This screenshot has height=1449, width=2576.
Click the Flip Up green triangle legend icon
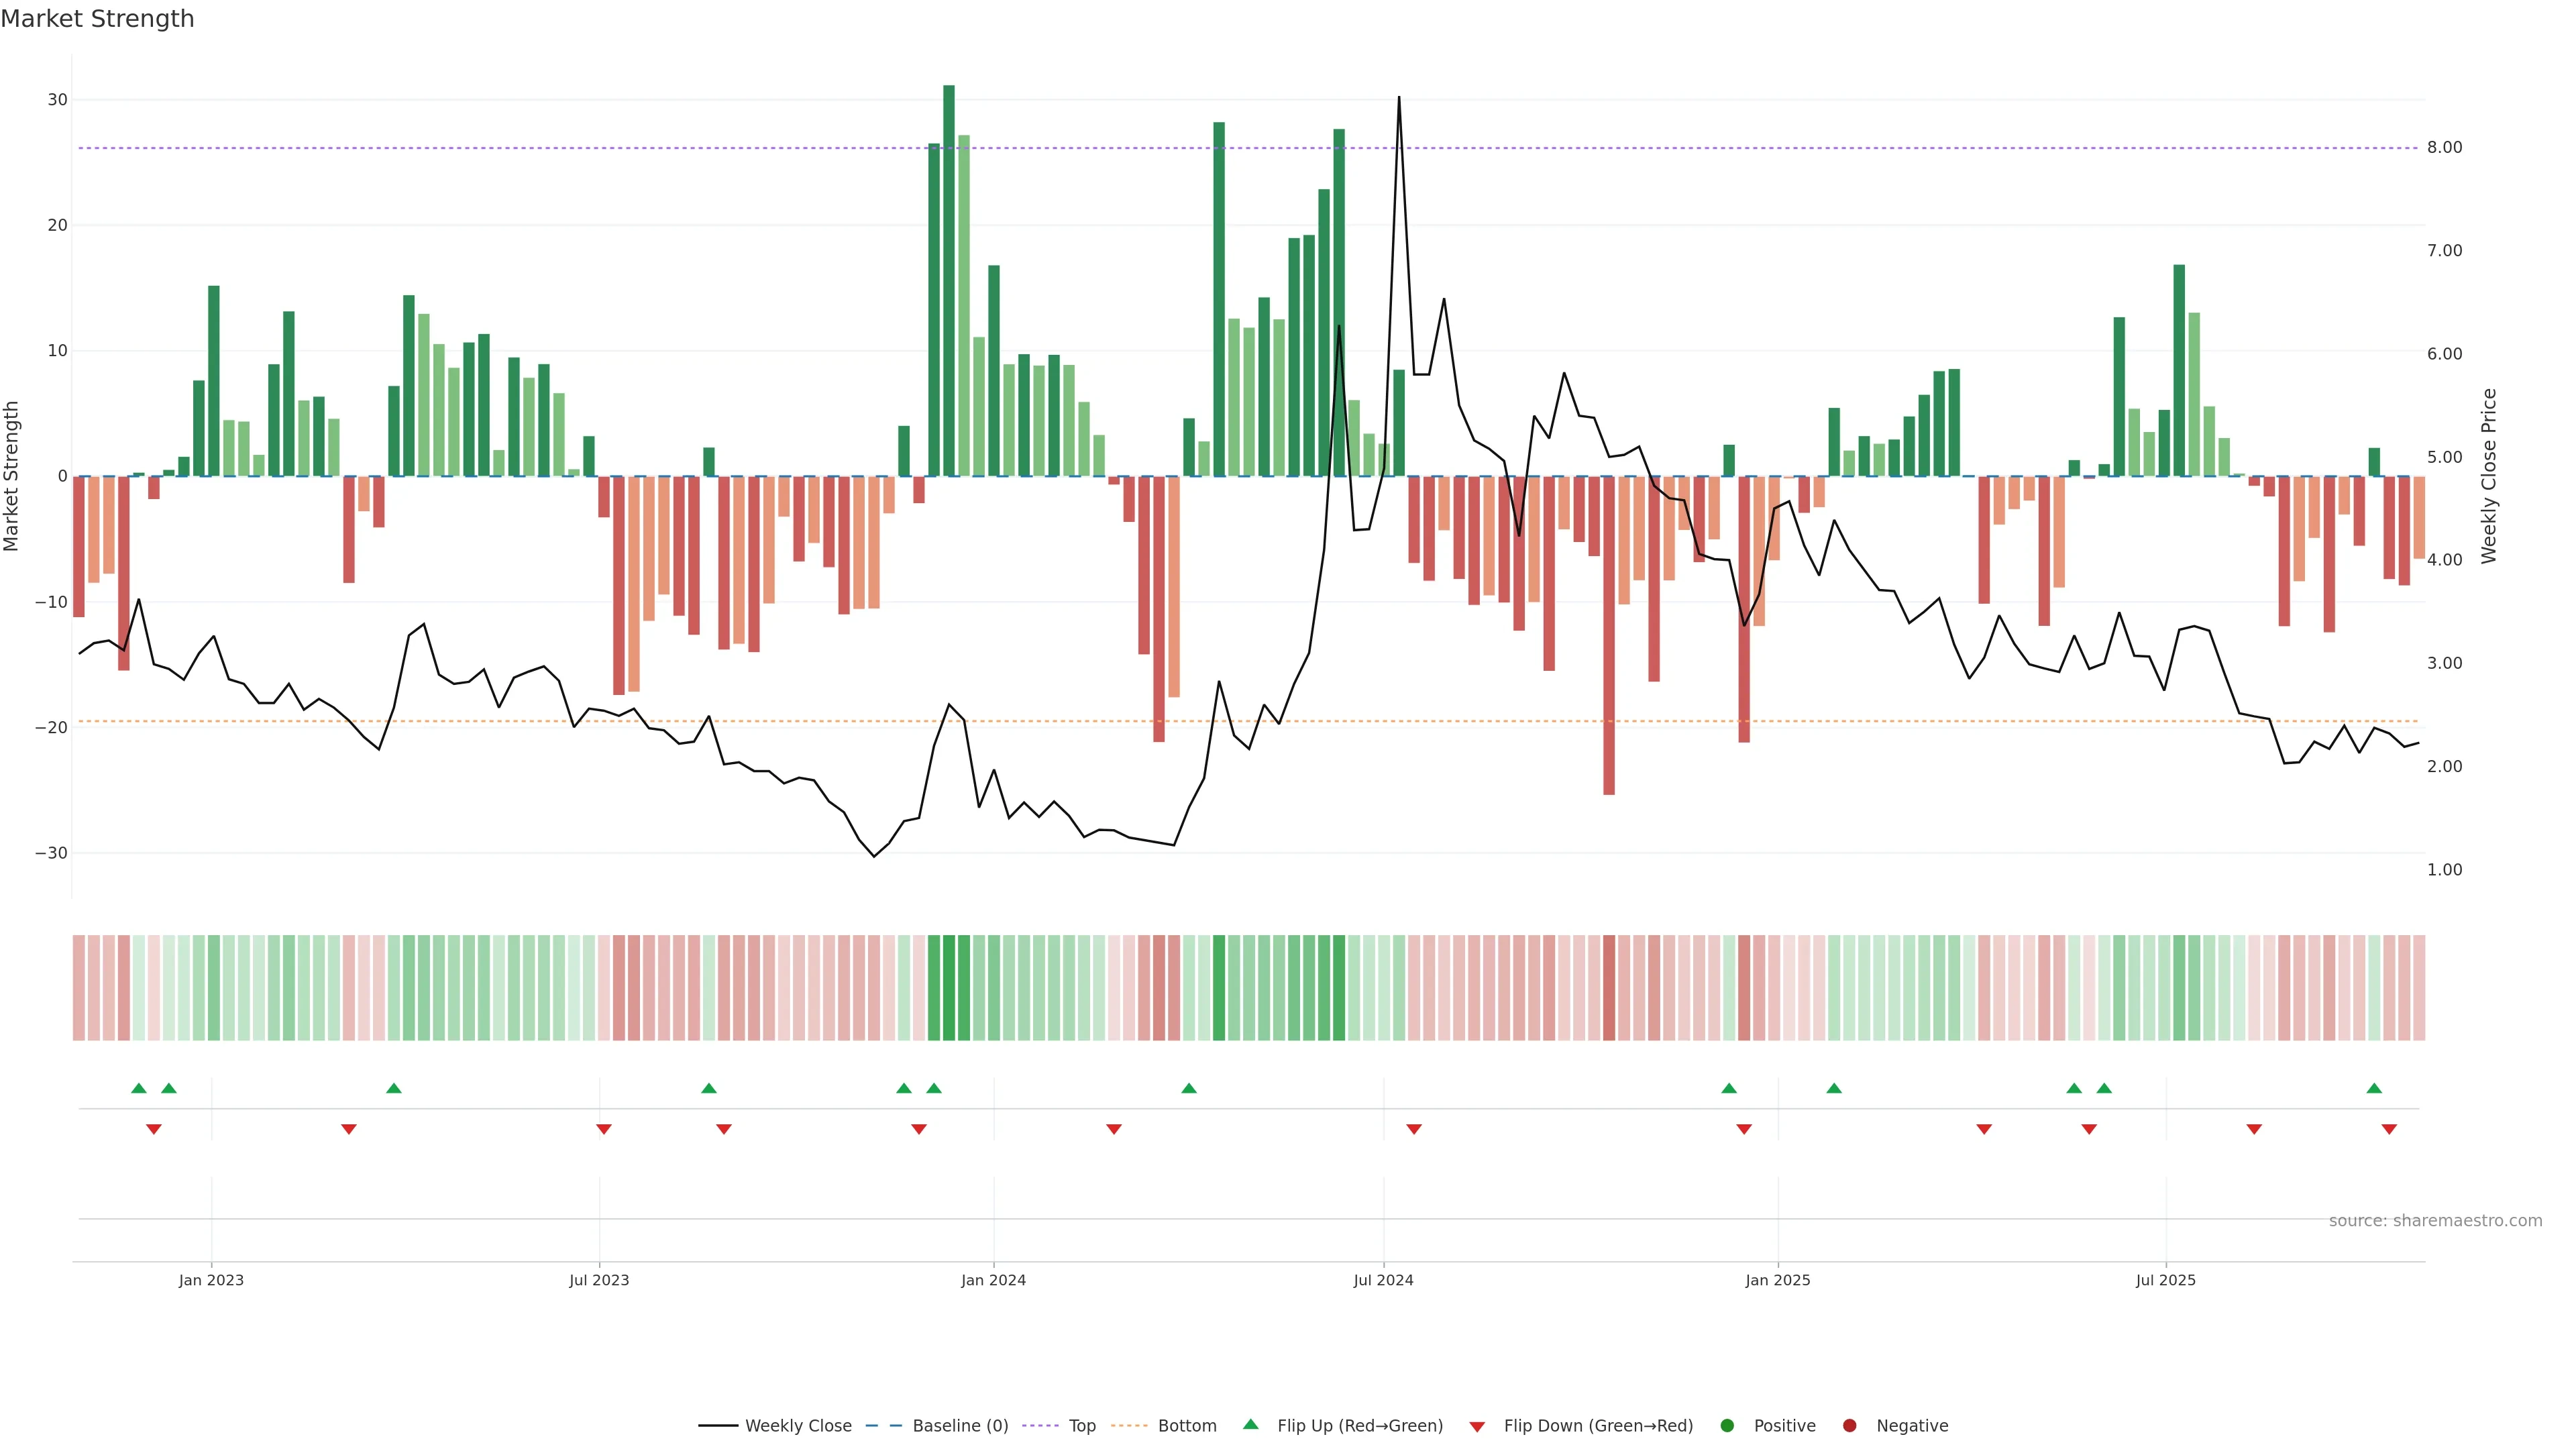click(1250, 1424)
